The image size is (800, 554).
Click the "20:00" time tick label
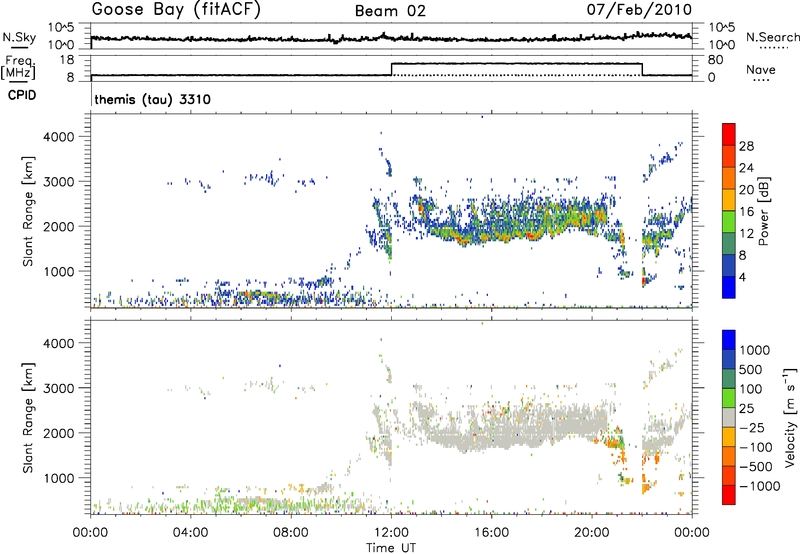tap(592, 533)
